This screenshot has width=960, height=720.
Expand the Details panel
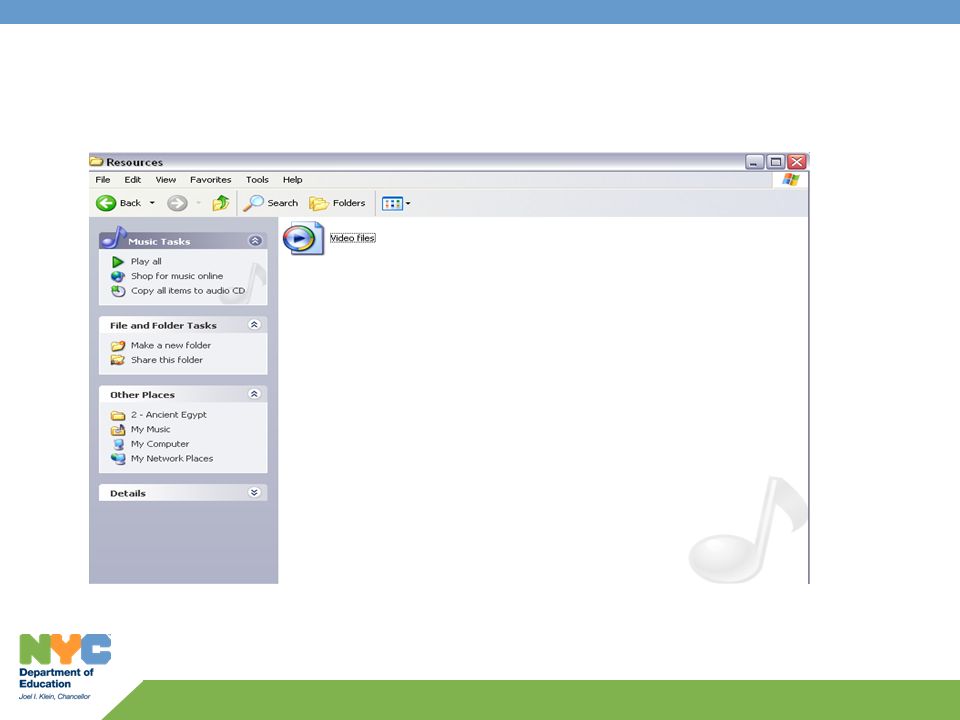[254, 492]
